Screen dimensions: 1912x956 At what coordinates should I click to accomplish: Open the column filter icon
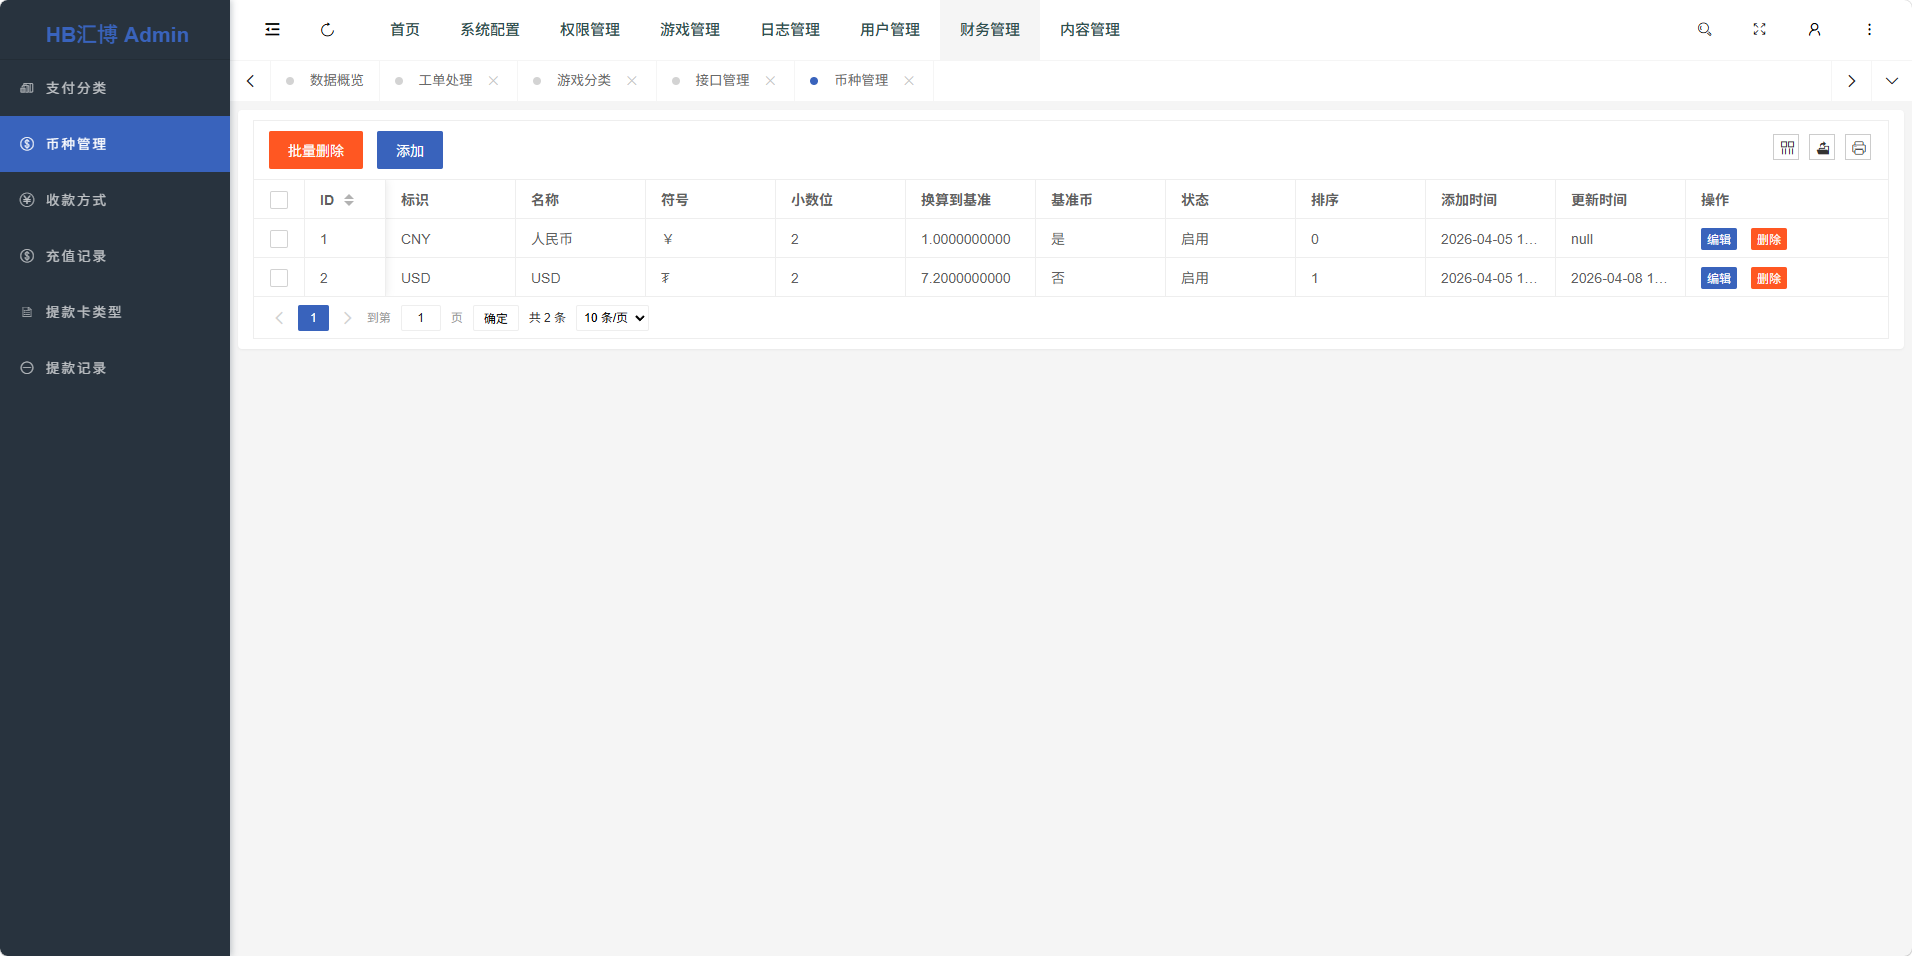(x=1787, y=148)
